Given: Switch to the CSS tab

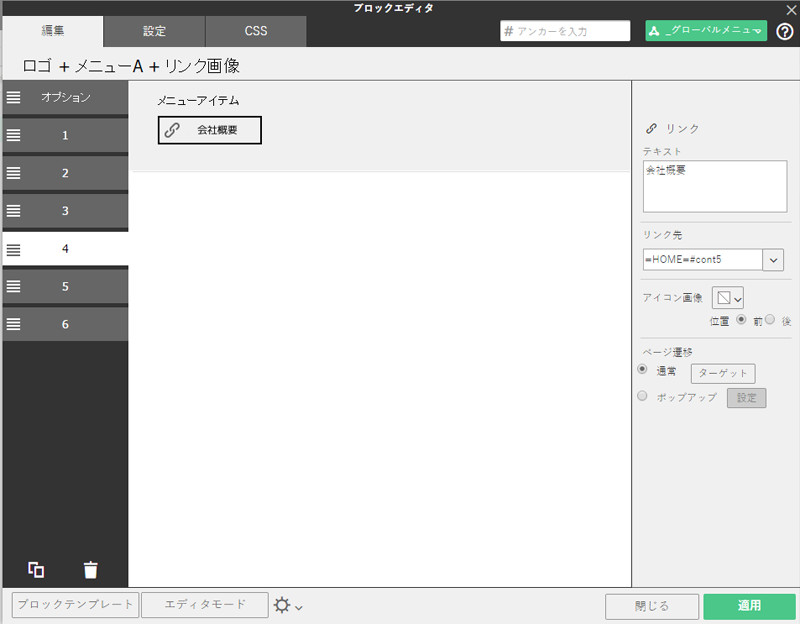Looking at the screenshot, I should point(255,31).
